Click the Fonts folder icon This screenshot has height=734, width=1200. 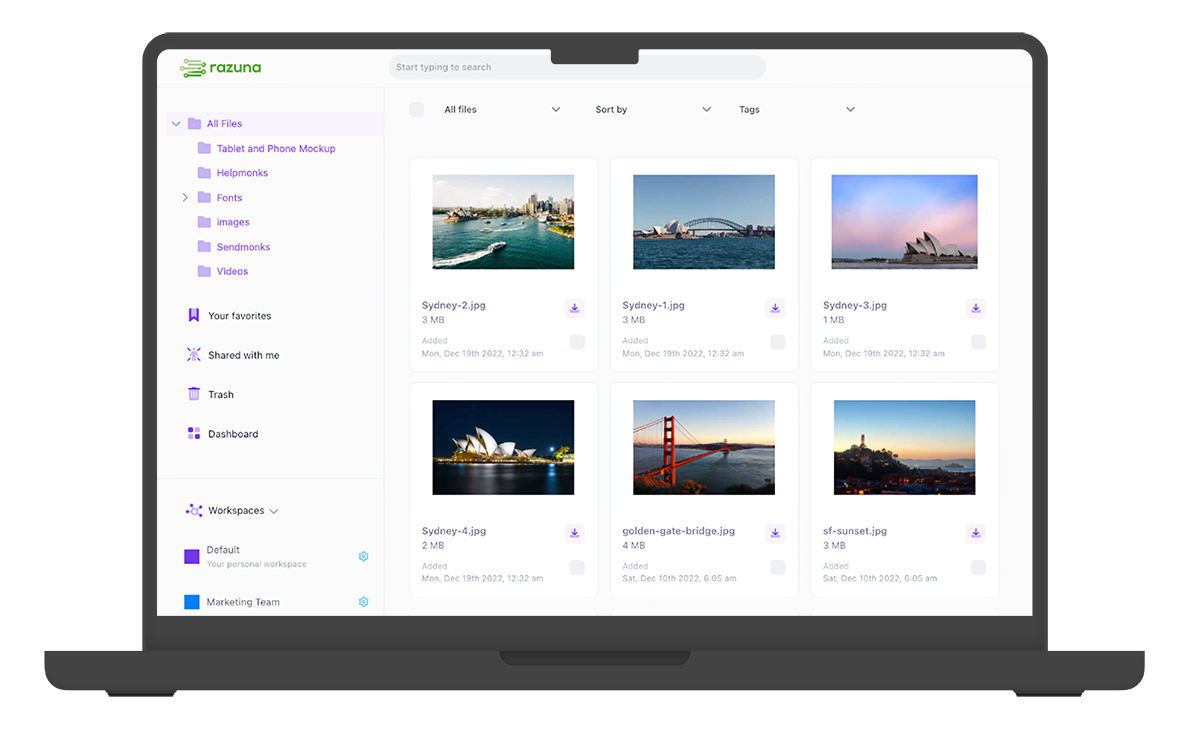pyautogui.click(x=204, y=197)
